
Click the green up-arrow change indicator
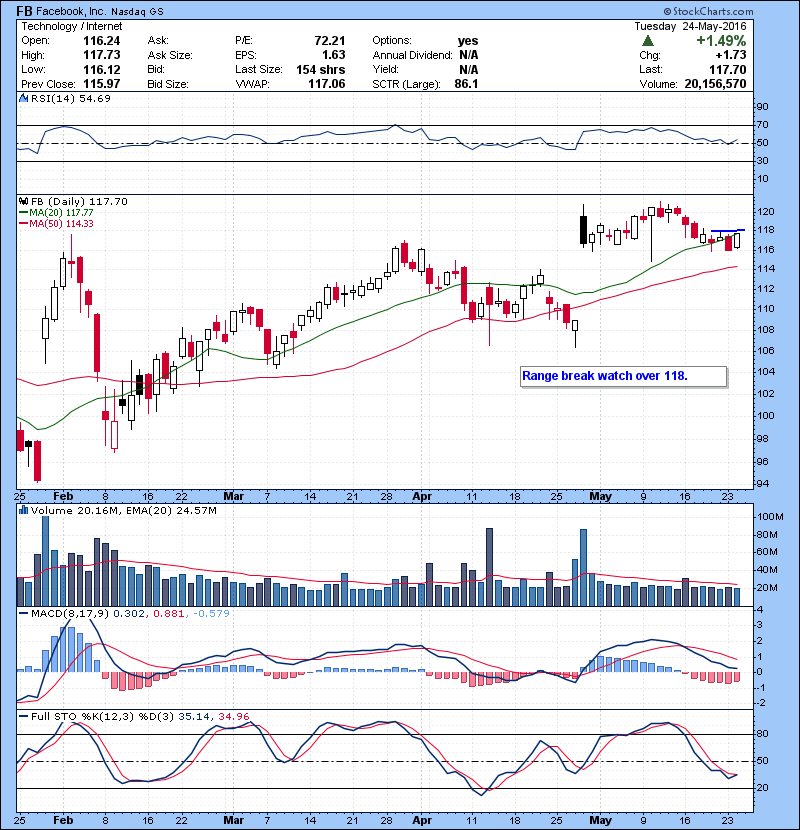point(648,41)
